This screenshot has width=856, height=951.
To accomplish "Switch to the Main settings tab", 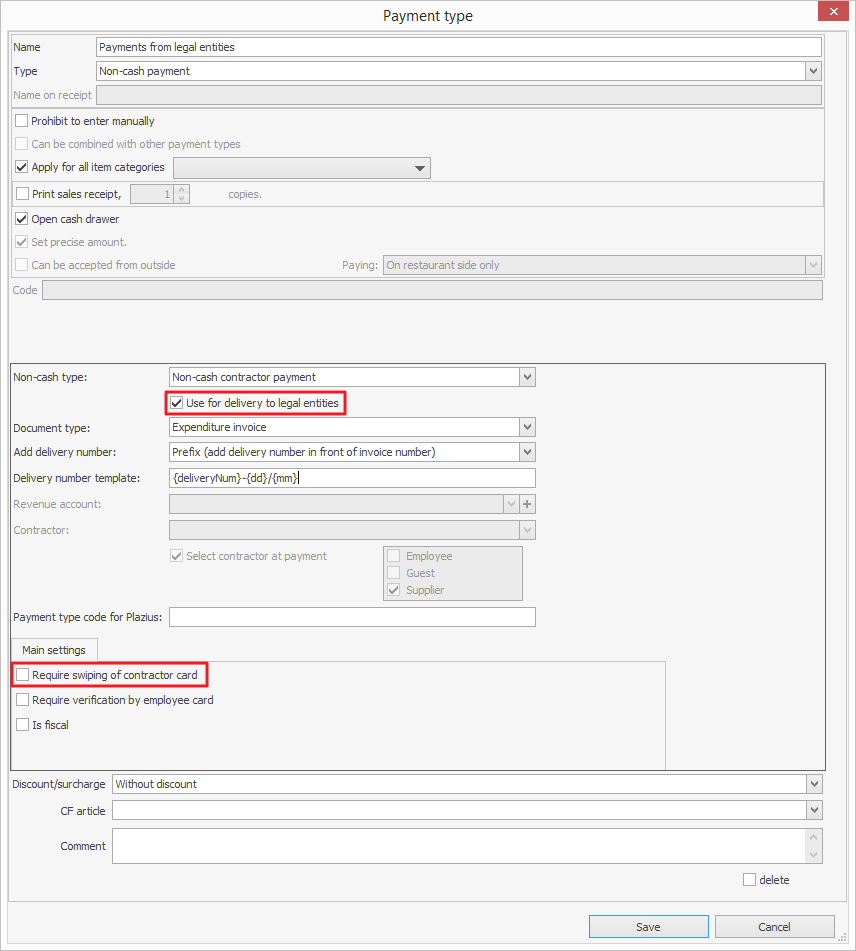I will (54, 650).
